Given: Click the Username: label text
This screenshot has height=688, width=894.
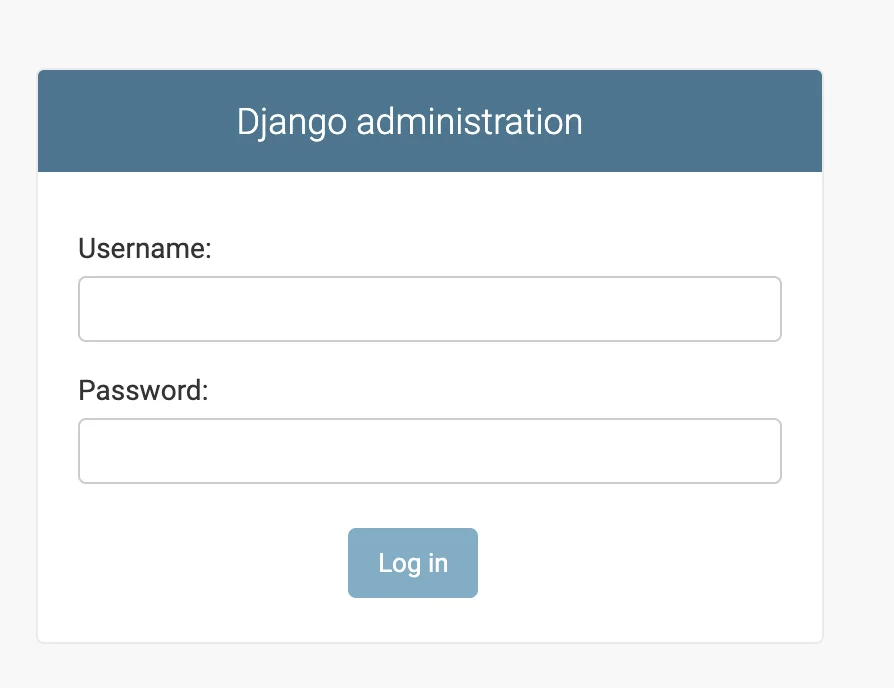Looking at the screenshot, I should coord(145,248).
